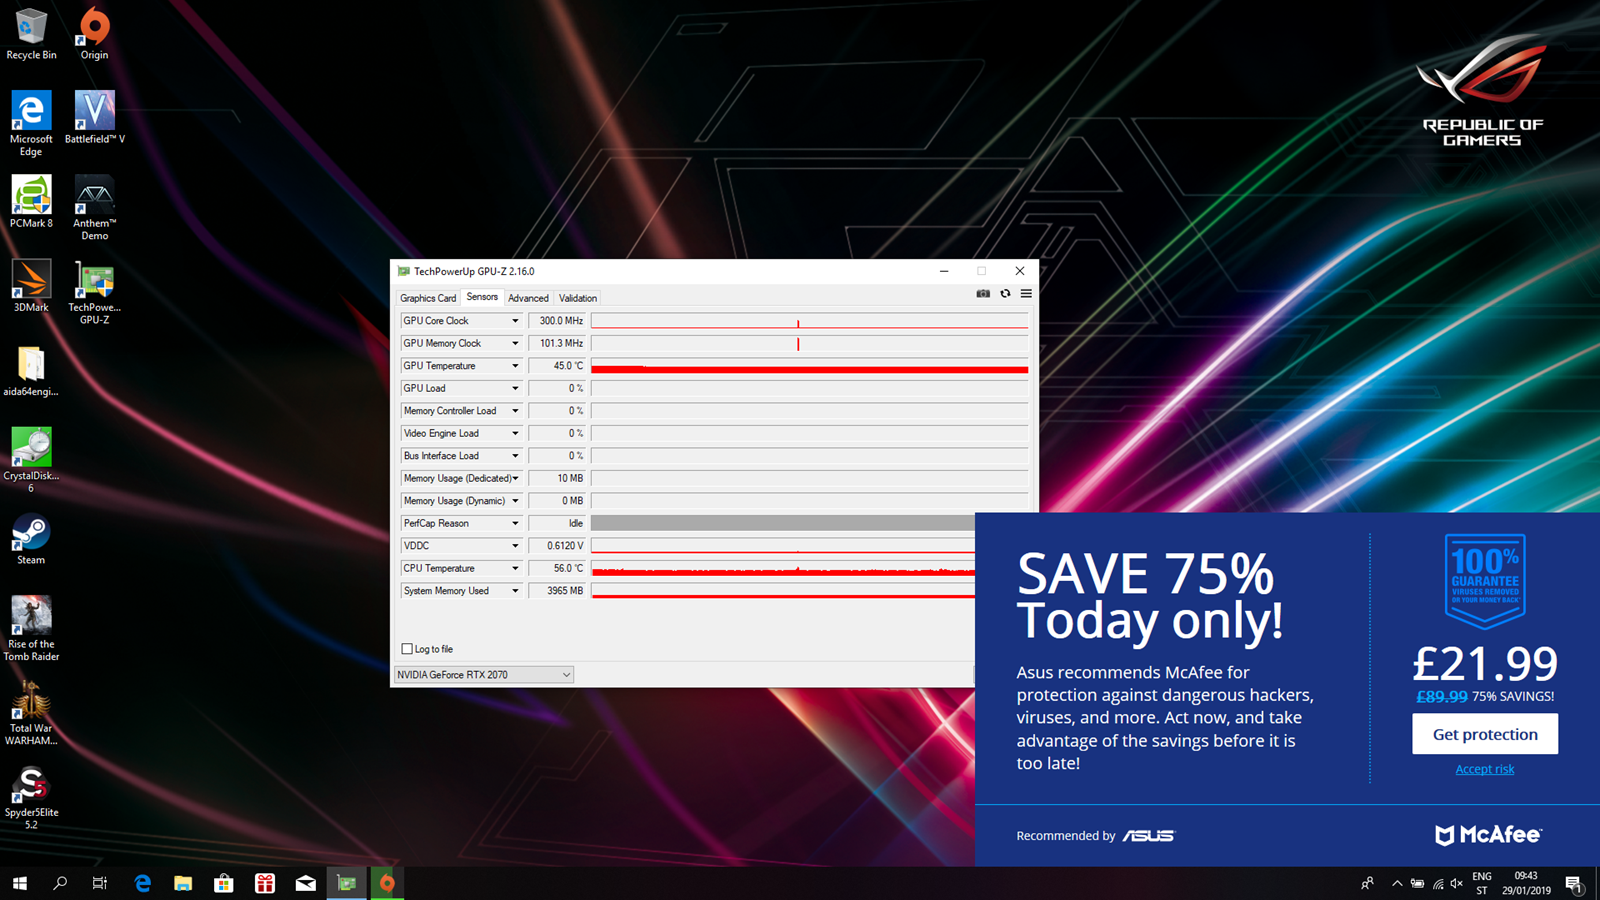Expand the Memory Controller Load dropdown
The width and height of the screenshot is (1600, 900).
coord(515,411)
